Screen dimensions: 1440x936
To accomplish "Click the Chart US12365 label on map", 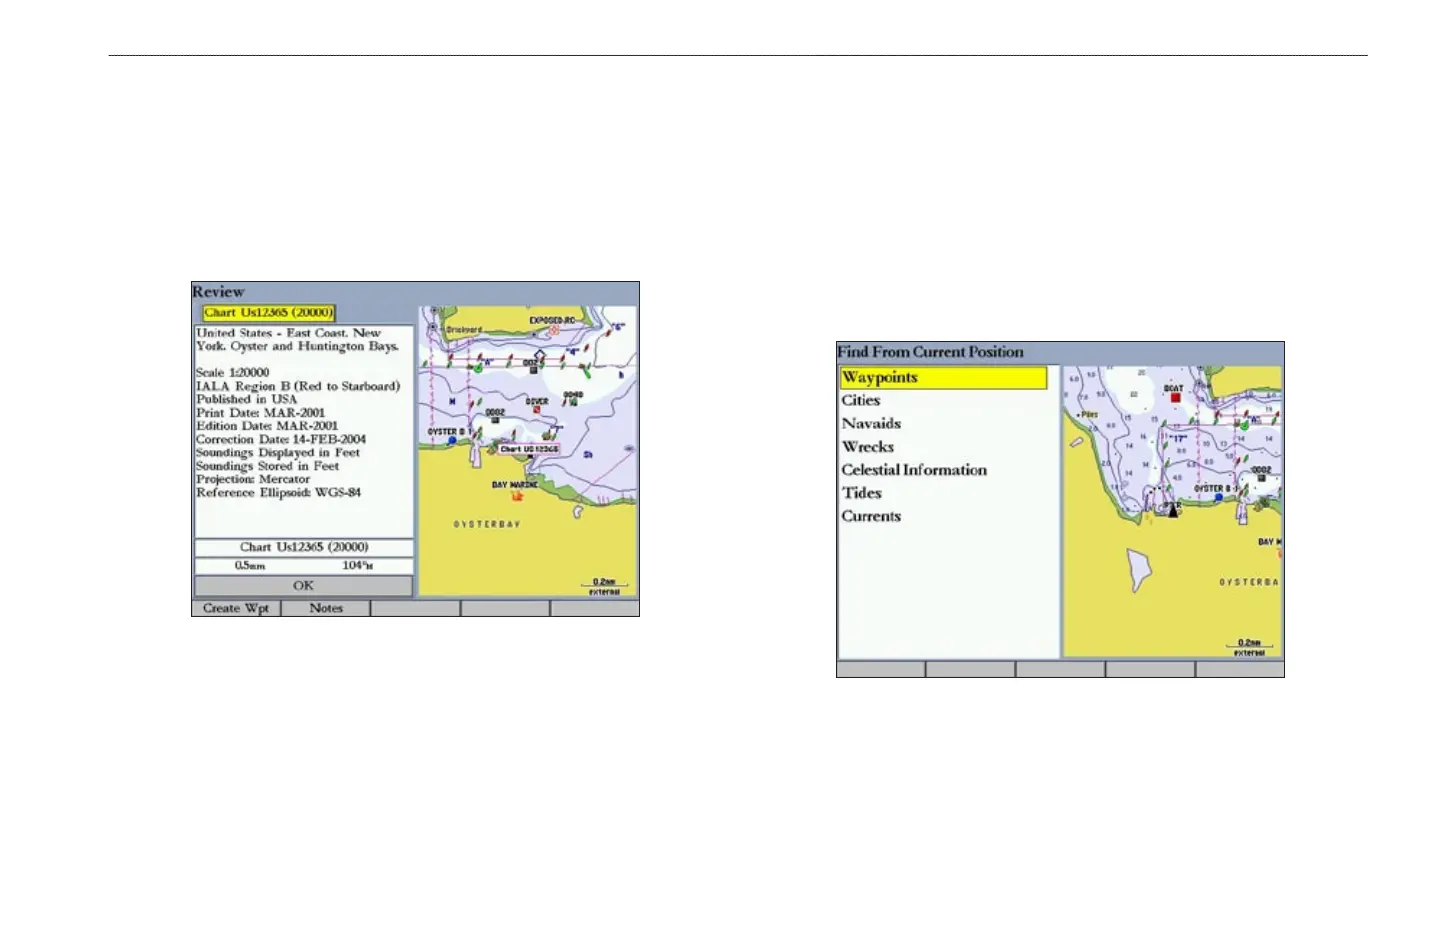I will click(x=529, y=450).
